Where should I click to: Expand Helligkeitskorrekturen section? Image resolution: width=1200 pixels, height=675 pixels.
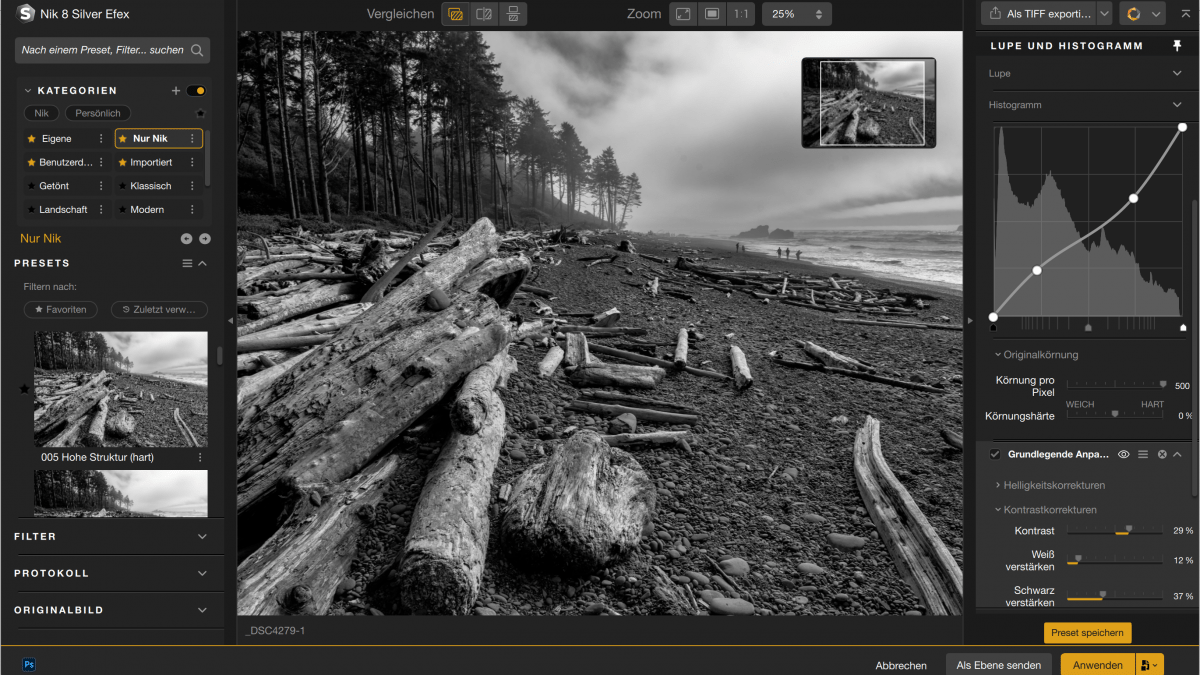[1054, 485]
